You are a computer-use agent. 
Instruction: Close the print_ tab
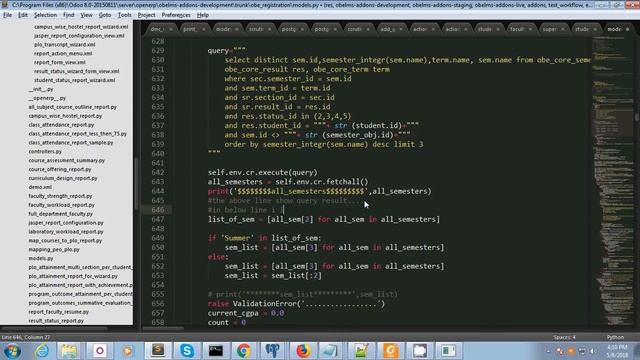[x=203, y=29]
